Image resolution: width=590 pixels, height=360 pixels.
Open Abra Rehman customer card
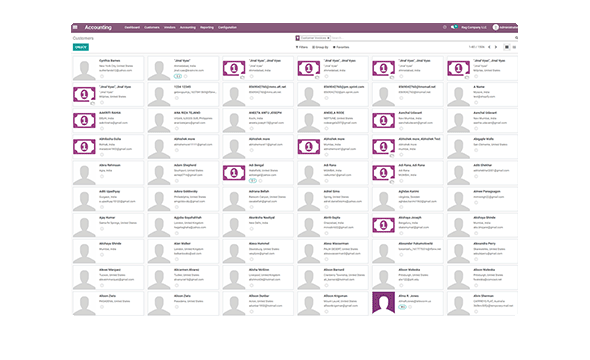[108, 173]
